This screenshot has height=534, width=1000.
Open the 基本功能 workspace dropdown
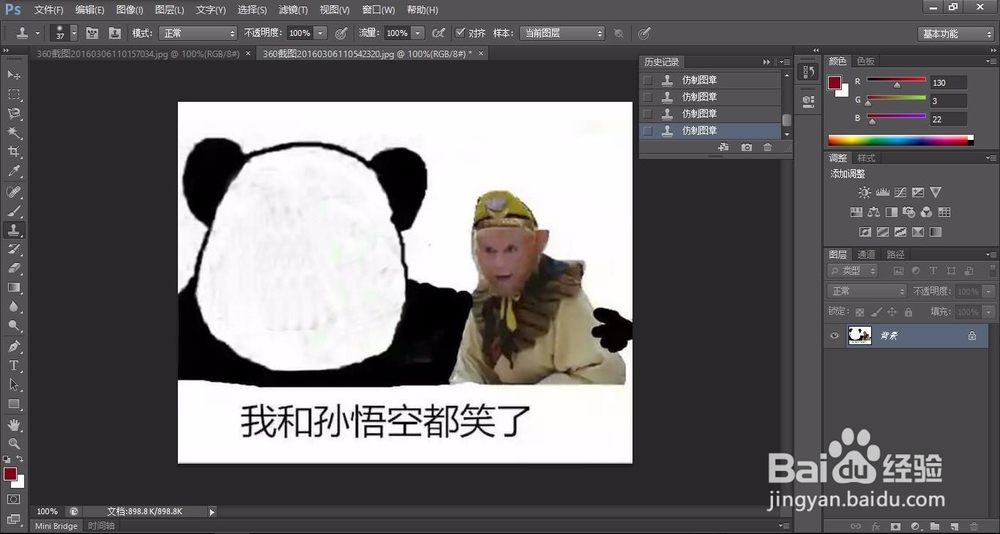point(955,34)
